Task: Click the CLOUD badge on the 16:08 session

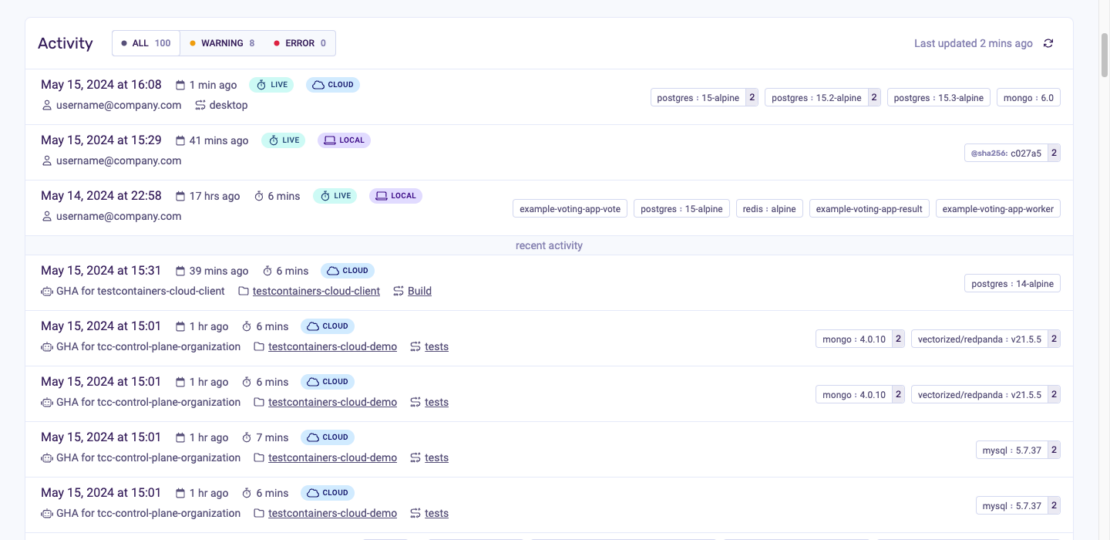Action: tap(333, 85)
